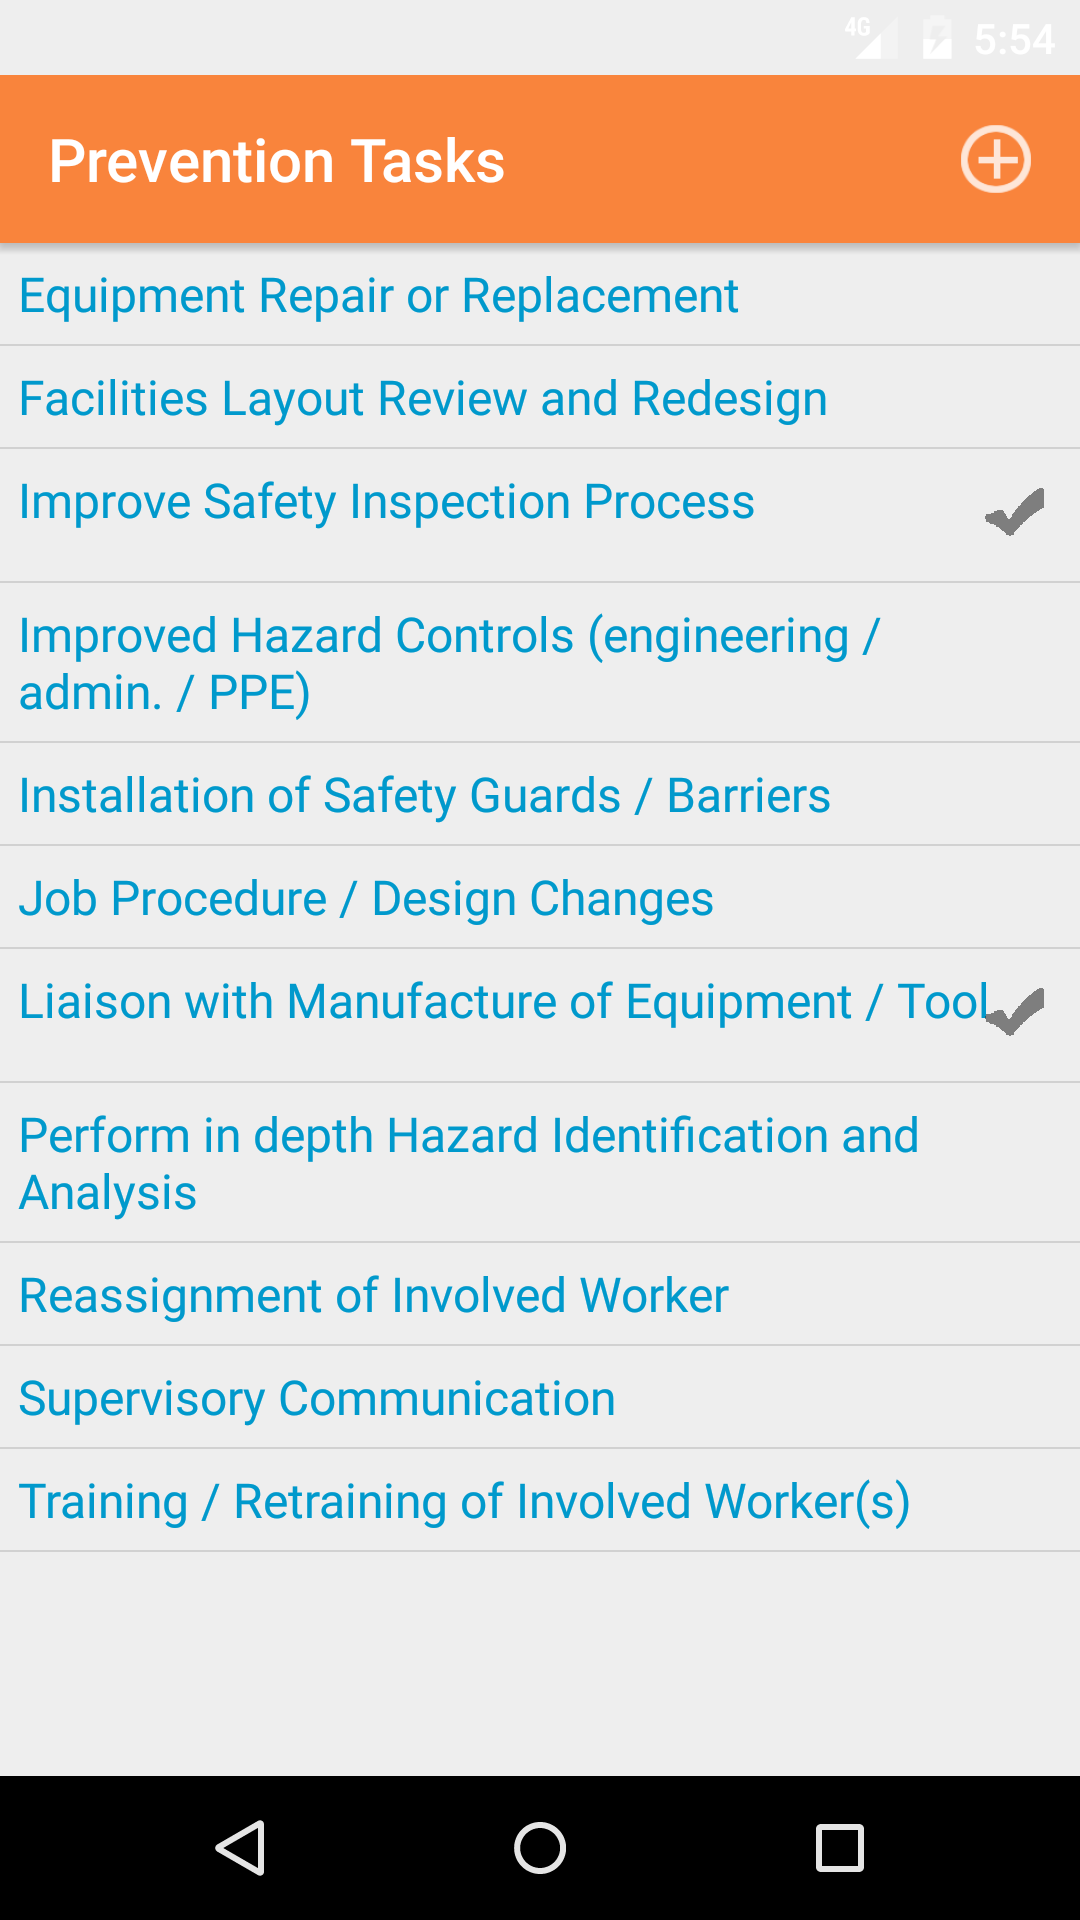Screen dimensions: 1080x1920
Task: Tap Improve Safety Inspection Process task
Action: click(386, 502)
